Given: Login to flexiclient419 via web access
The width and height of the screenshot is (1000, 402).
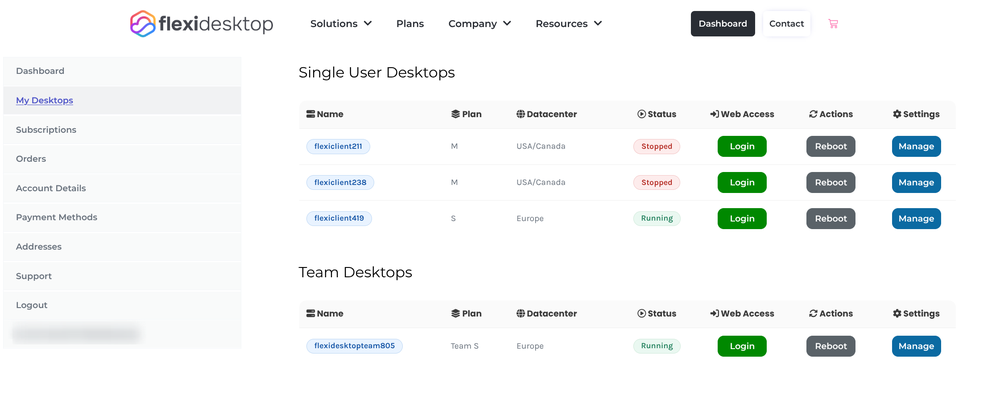Looking at the screenshot, I should pos(742,218).
